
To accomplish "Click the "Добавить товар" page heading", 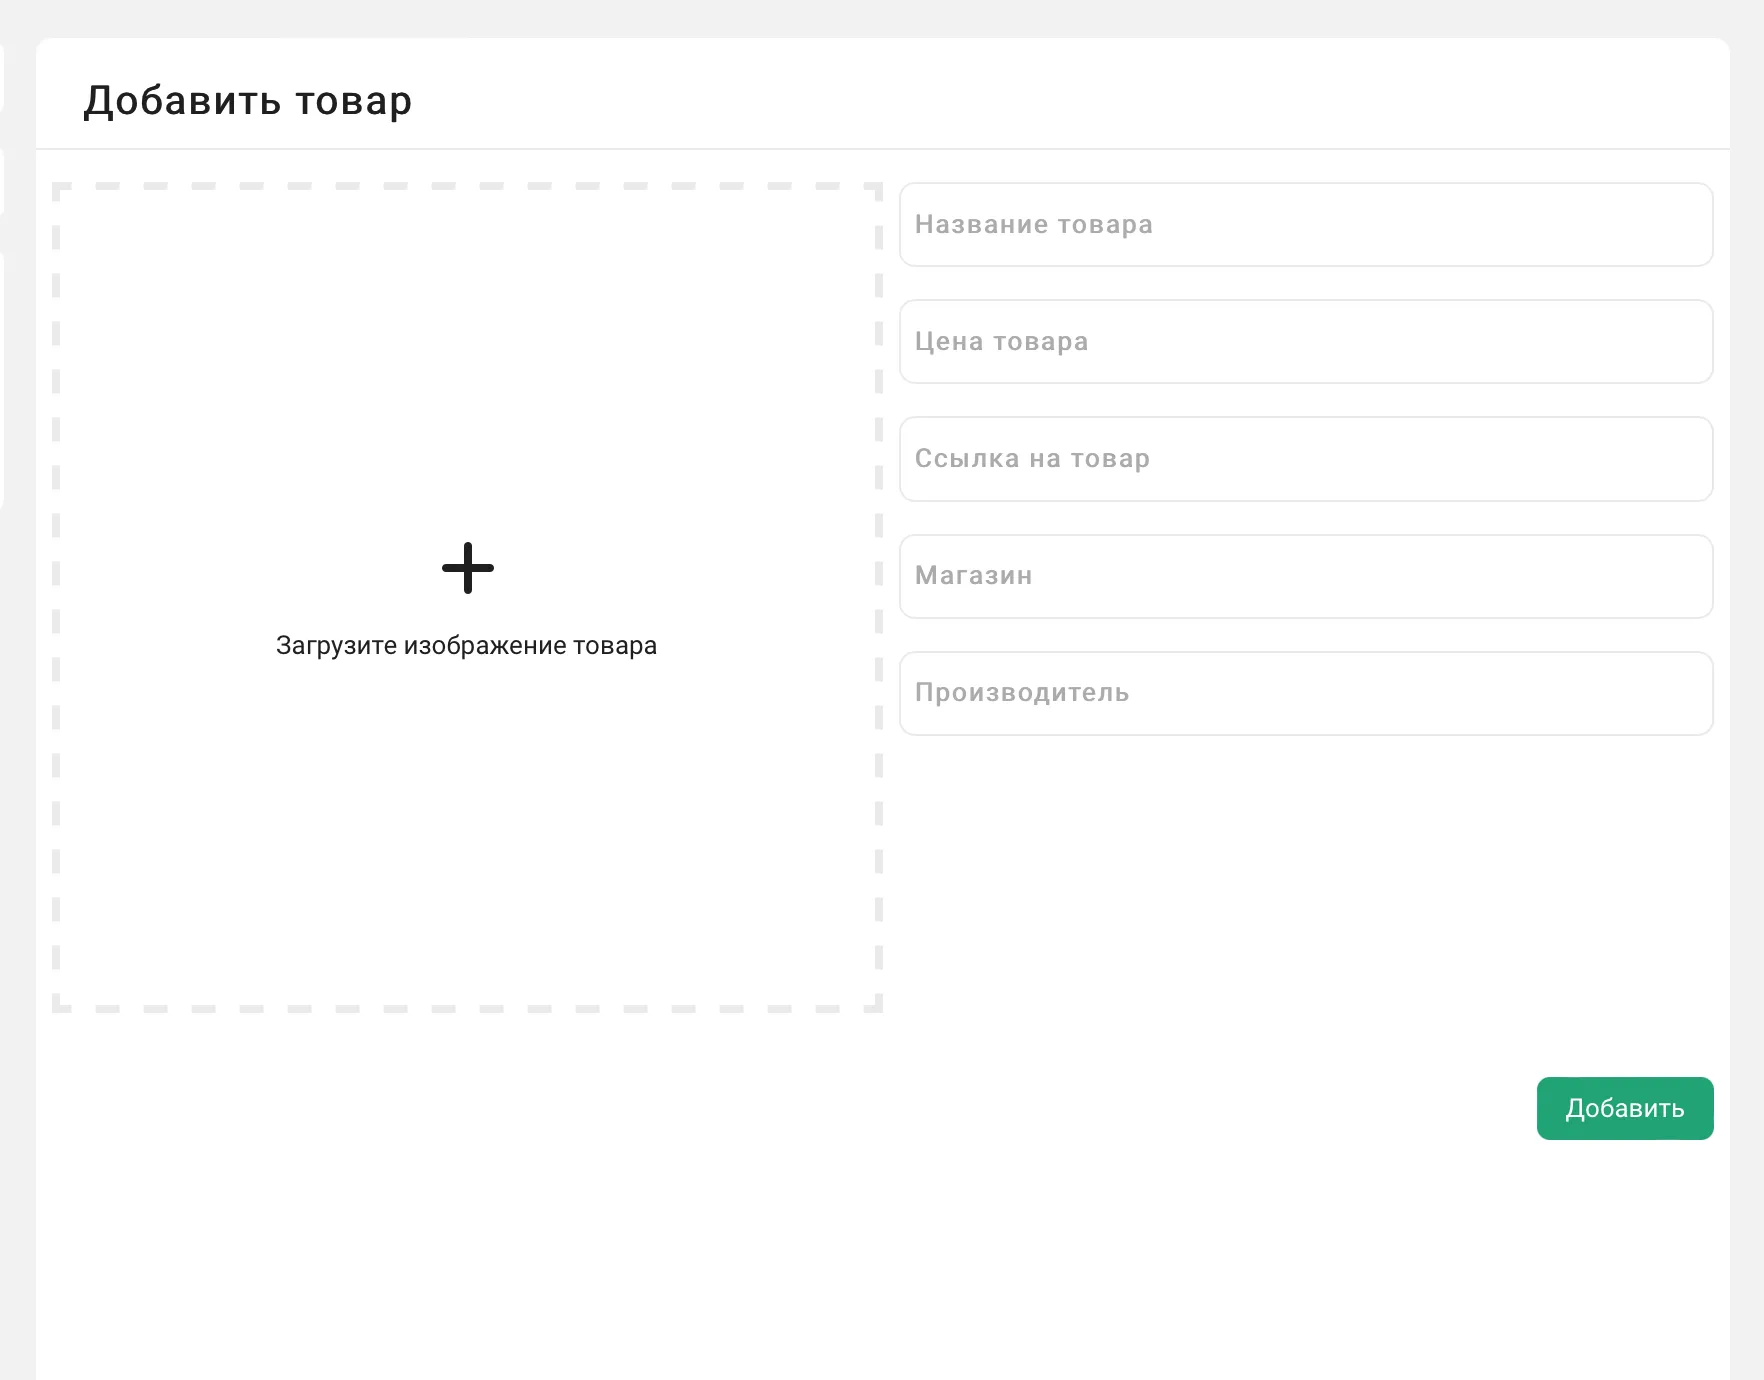I will [x=248, y=101].
